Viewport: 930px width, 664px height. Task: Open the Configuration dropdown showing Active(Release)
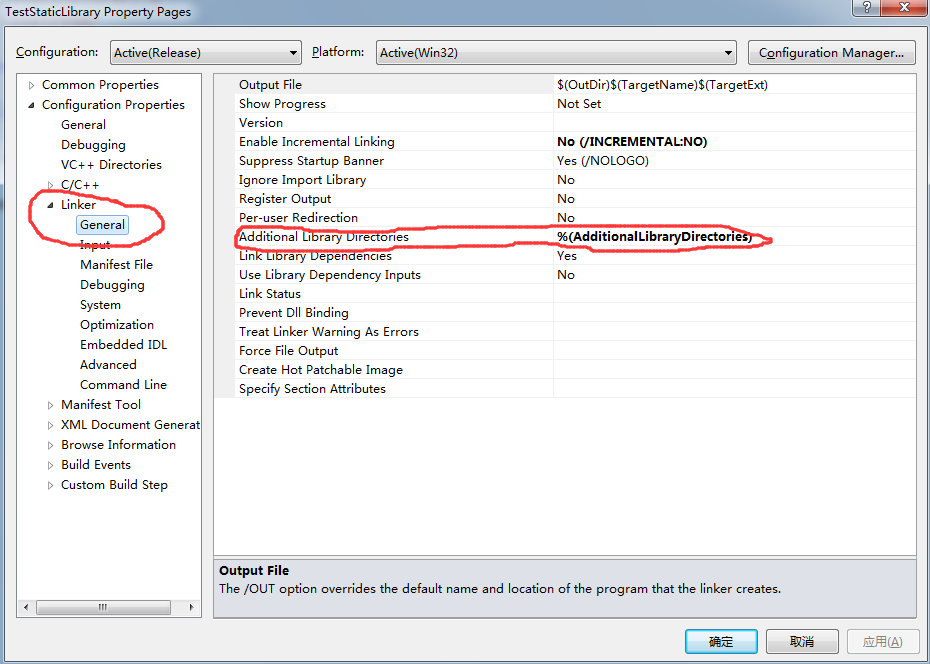pyautogui.click(x=206, y=53)
